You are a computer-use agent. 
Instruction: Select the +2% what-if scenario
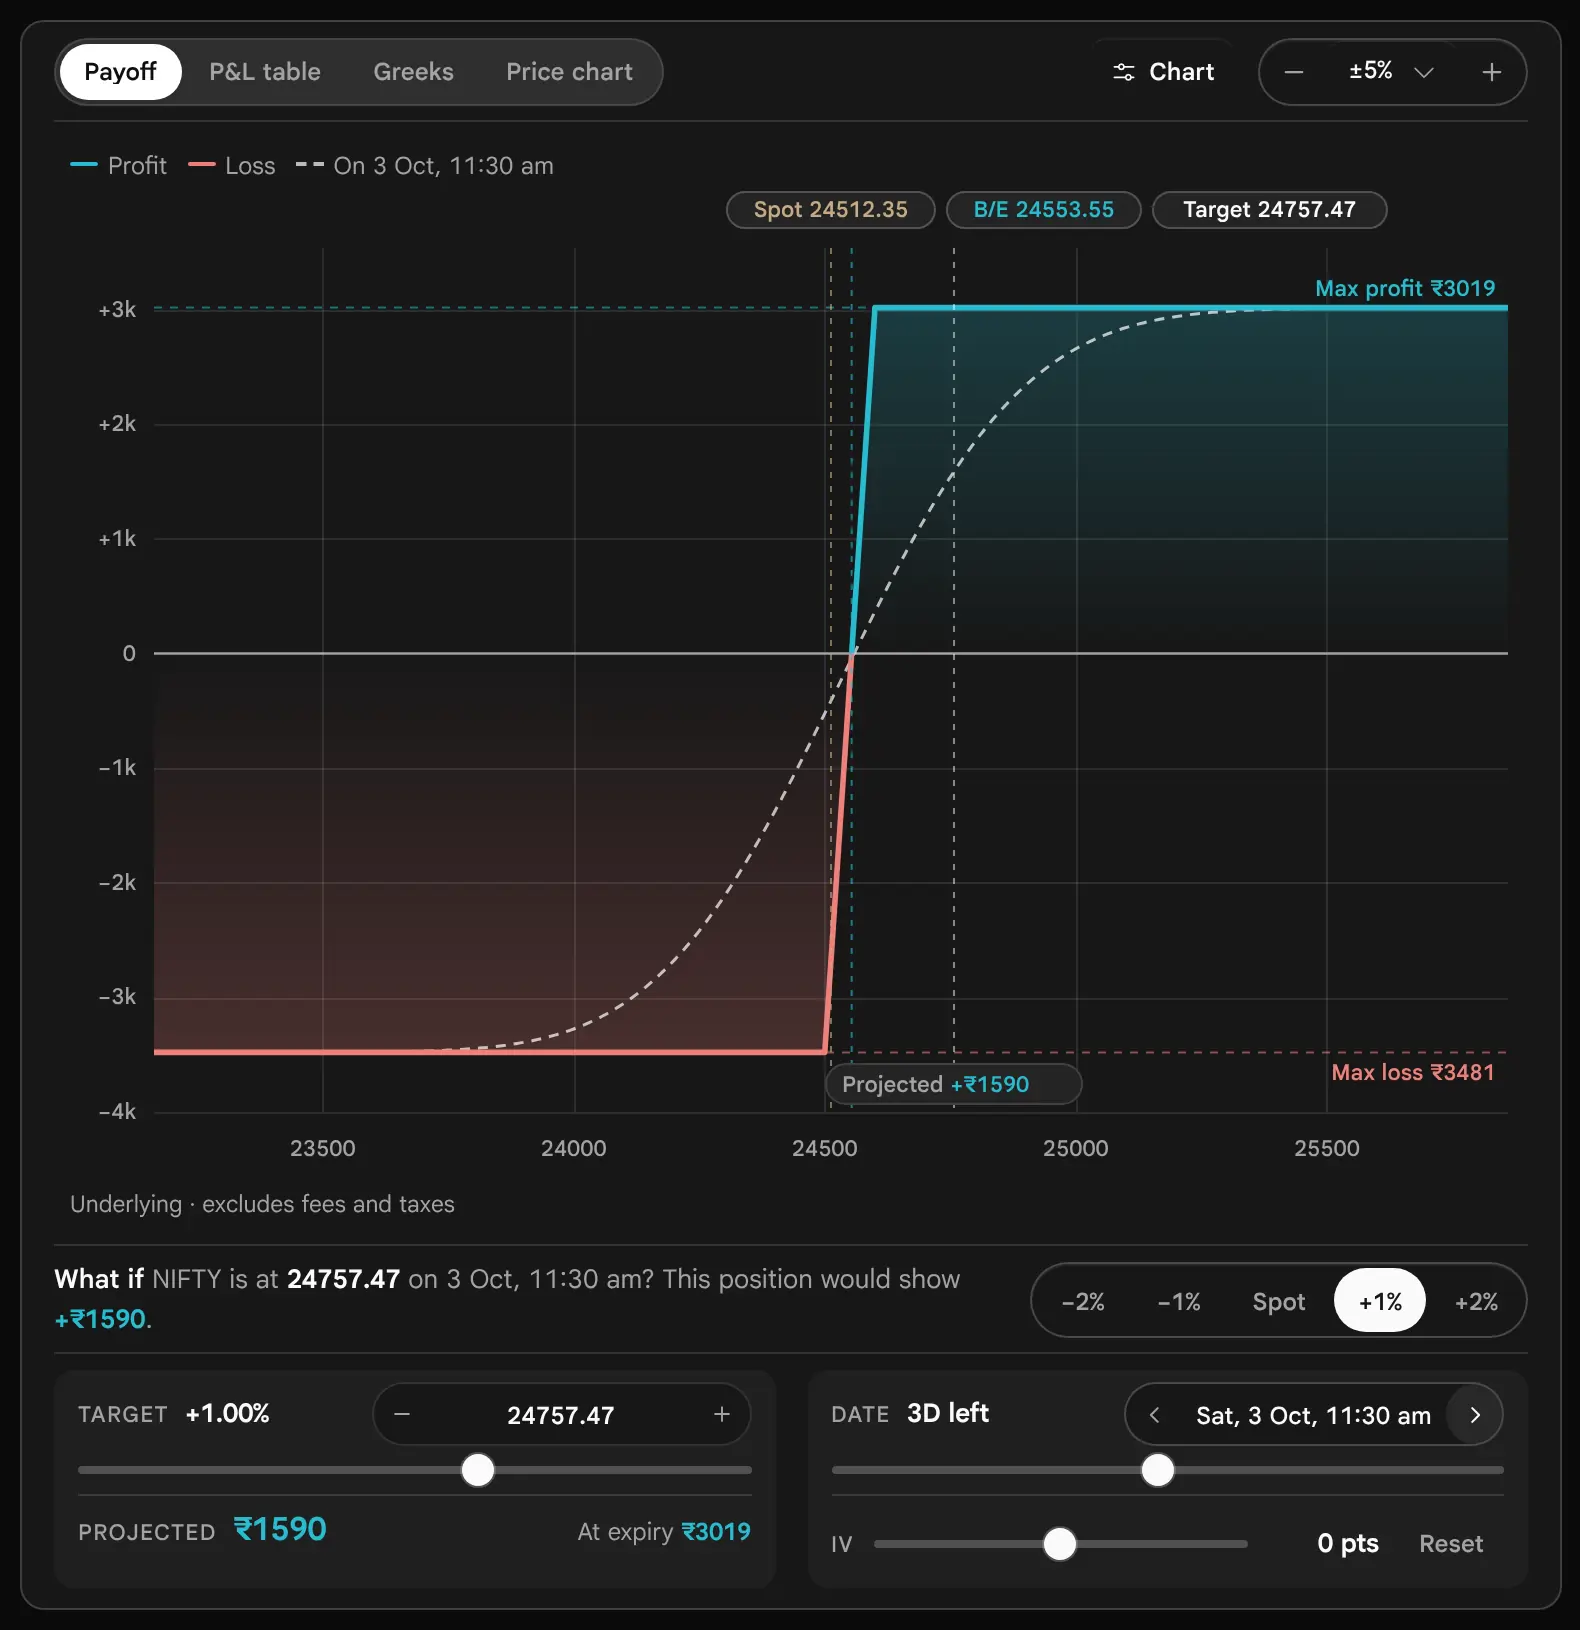point(1476,1301)
